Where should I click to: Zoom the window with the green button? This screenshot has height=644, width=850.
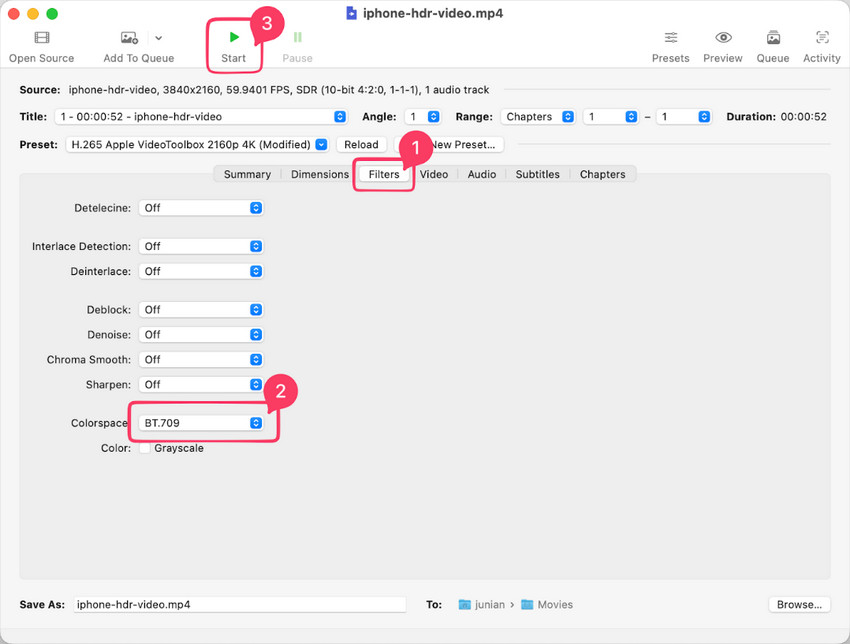point(52,14)
